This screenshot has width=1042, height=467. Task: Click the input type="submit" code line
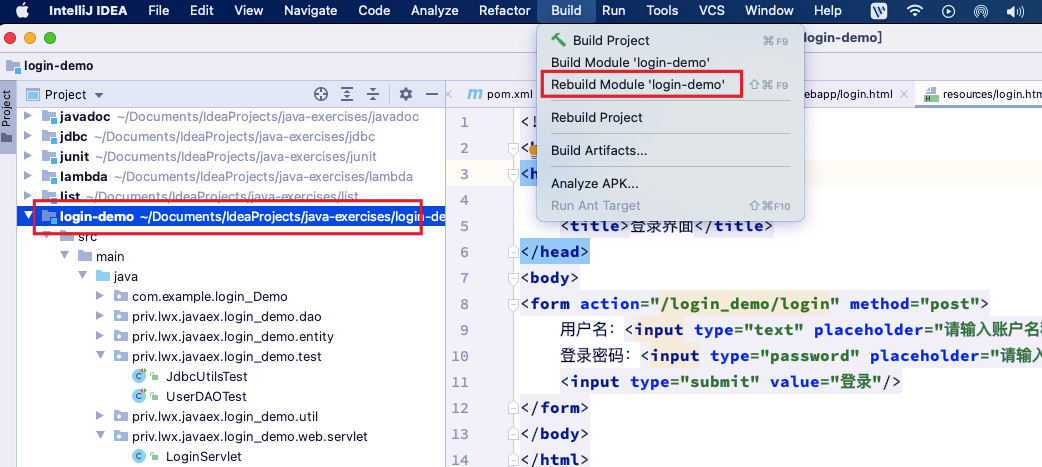730,382
